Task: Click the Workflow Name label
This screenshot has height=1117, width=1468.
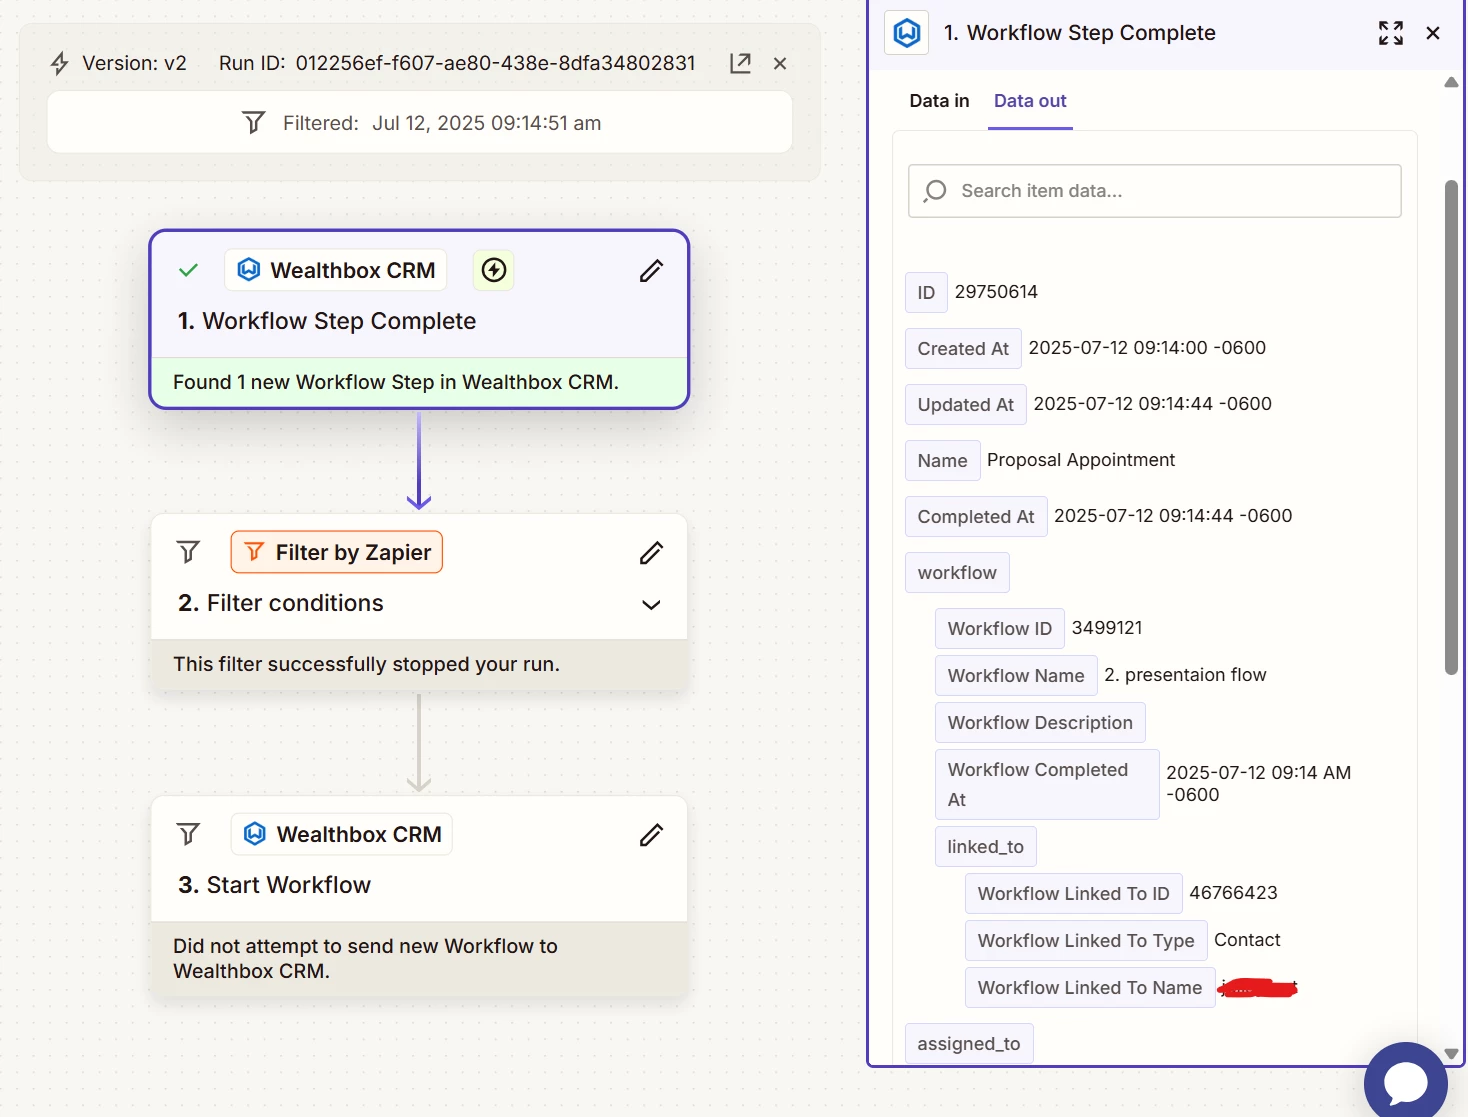Action: pyautogui.click(x=1016, y=675)
